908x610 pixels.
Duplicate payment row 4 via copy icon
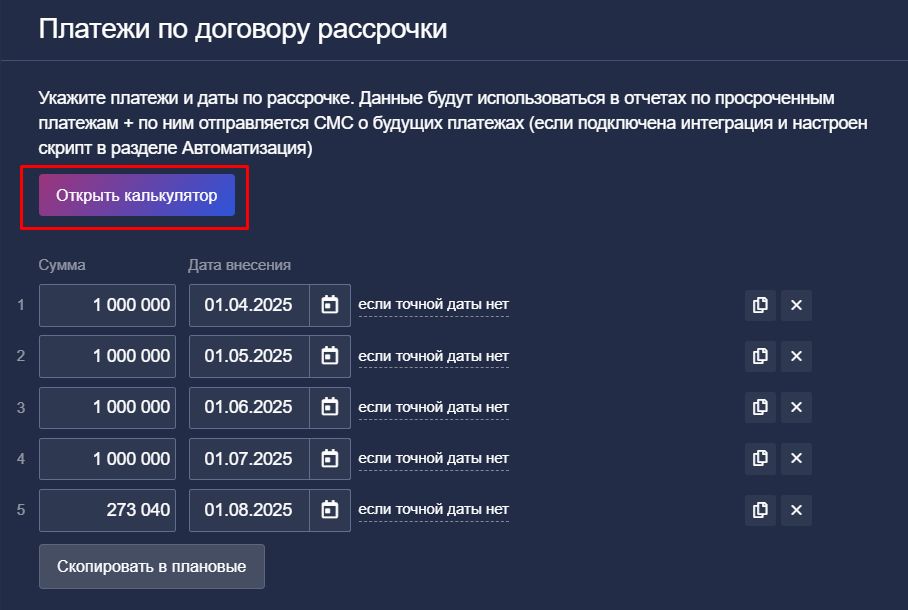point(760,459)
